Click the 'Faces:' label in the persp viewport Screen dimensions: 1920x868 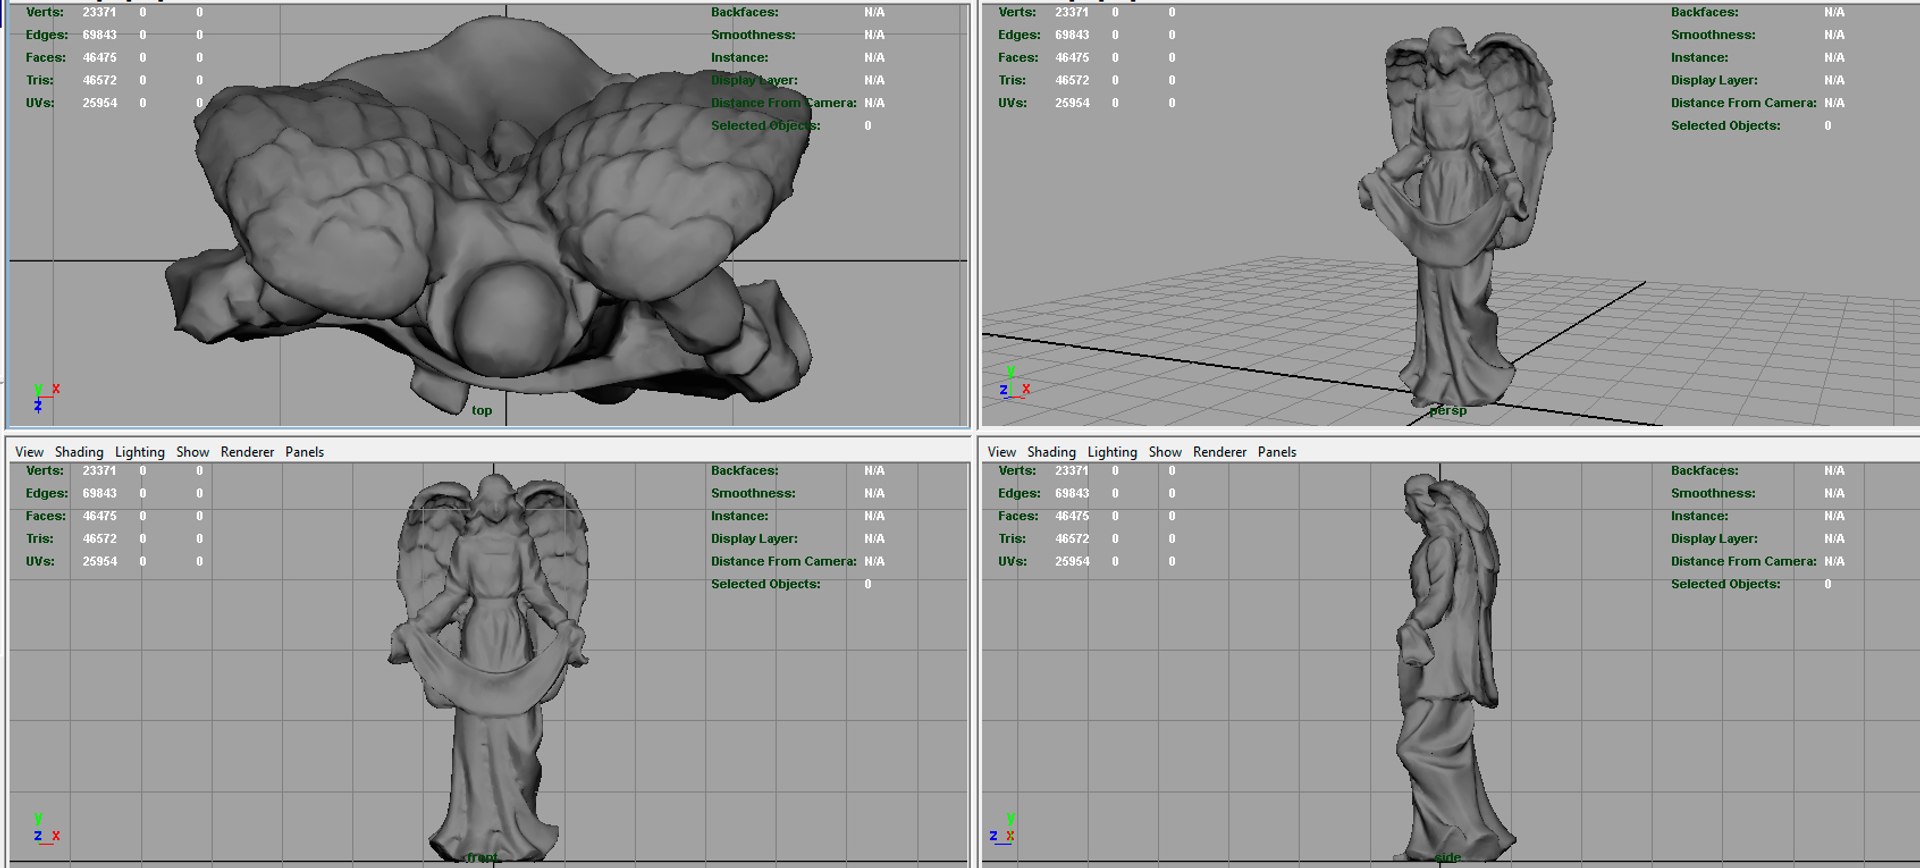tap(1018, 58)
